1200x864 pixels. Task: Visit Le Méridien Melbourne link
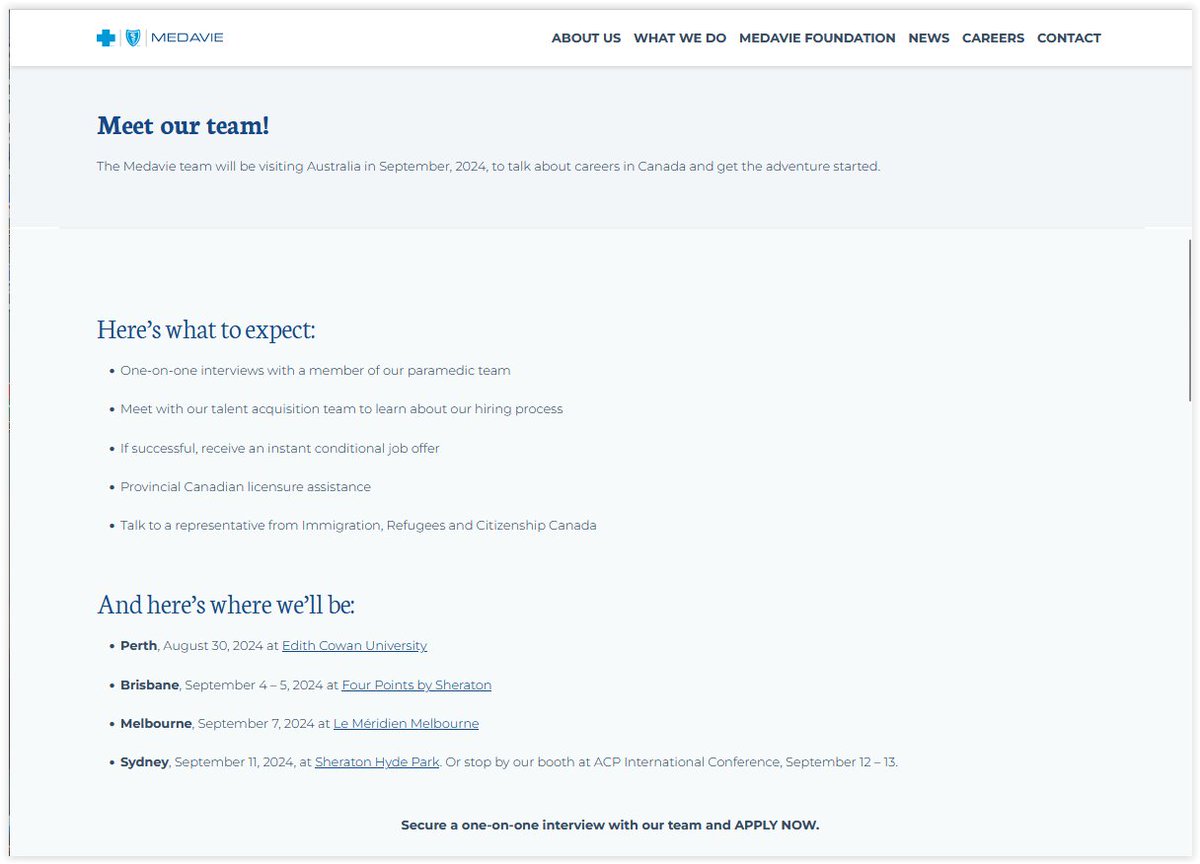click(406, 723)
